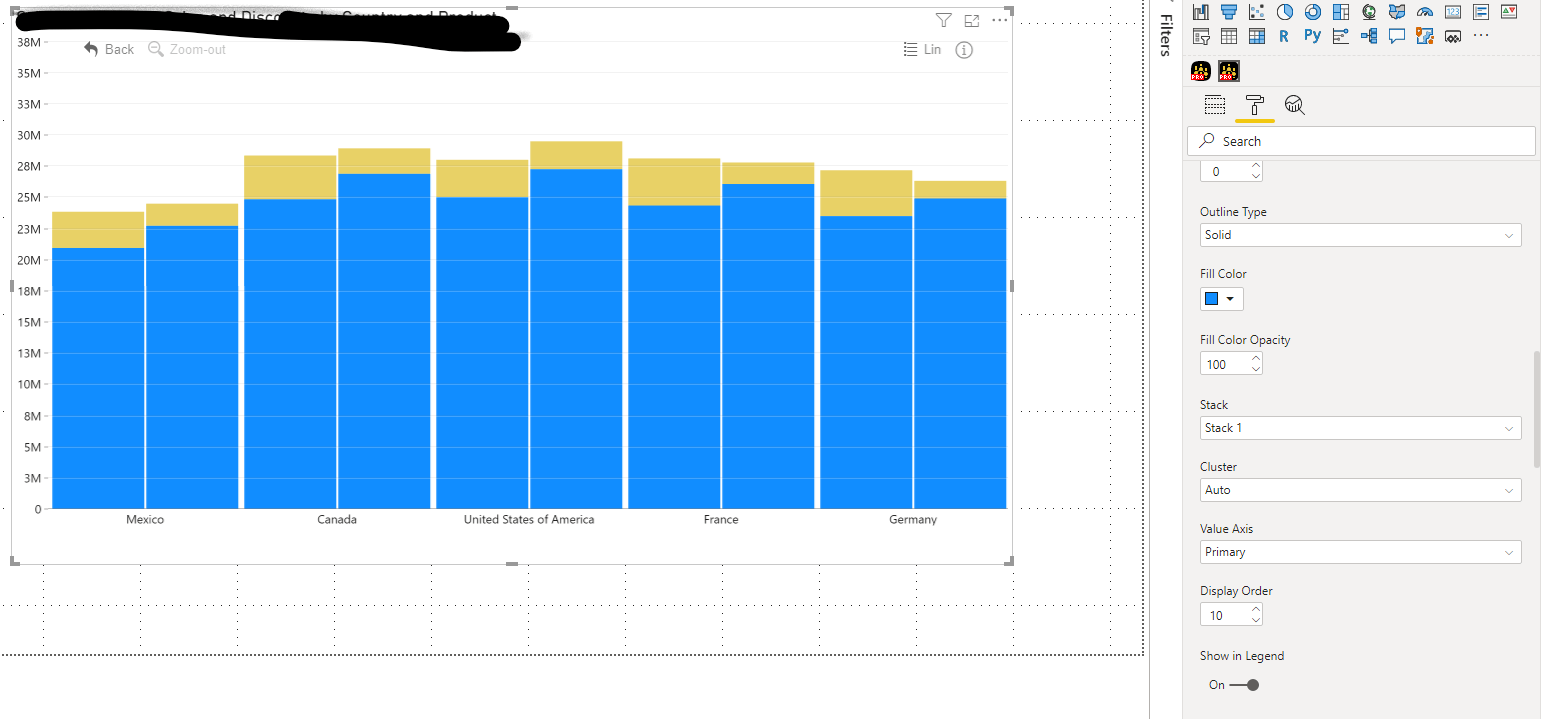
Task: Decrease the Display Order stepper
Action: click(x=1256, y=621)
